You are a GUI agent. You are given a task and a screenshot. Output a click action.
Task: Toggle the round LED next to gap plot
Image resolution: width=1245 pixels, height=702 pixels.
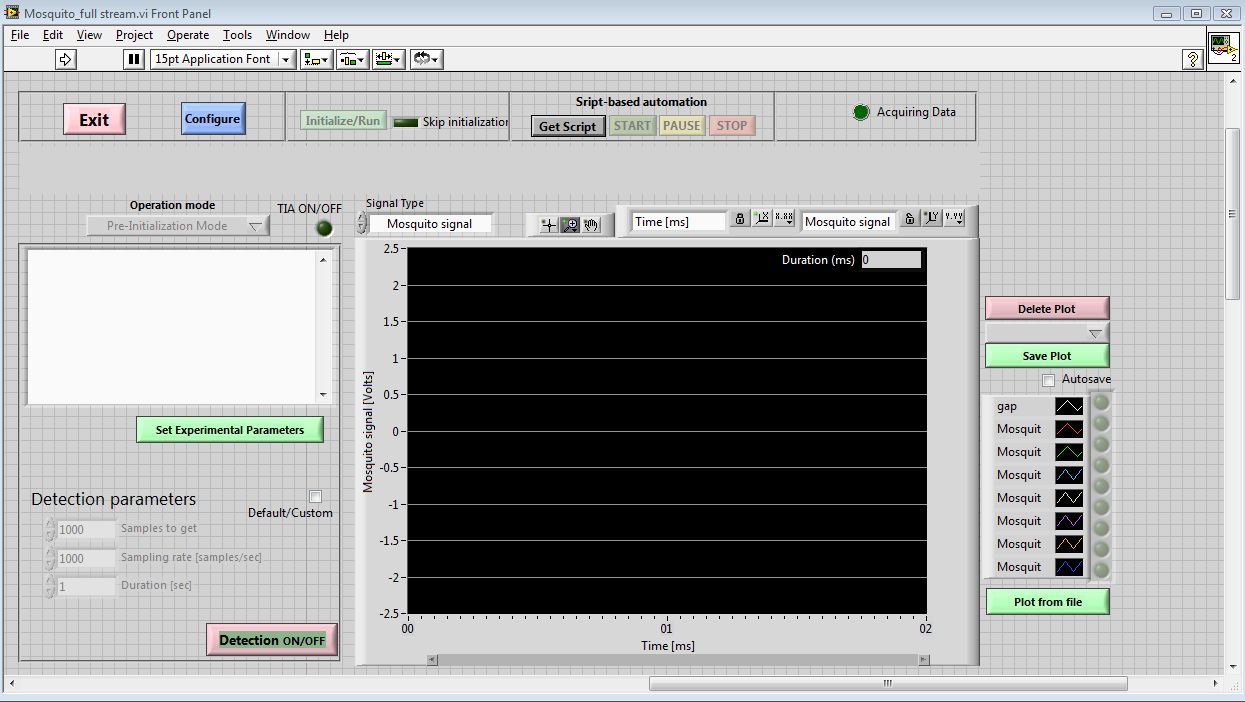point(1100,402)
